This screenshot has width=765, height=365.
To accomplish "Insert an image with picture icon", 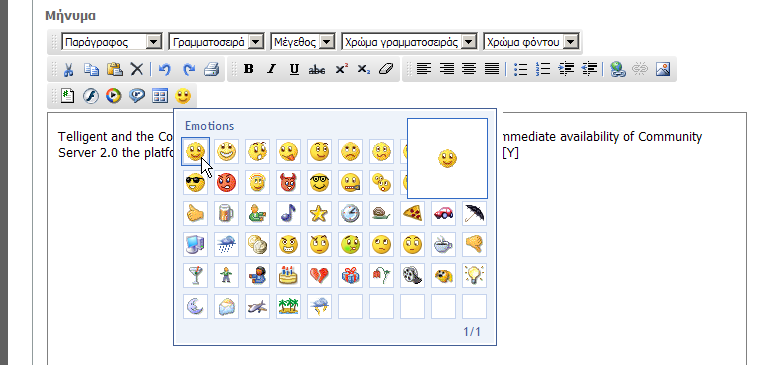I will click(663, 69).
